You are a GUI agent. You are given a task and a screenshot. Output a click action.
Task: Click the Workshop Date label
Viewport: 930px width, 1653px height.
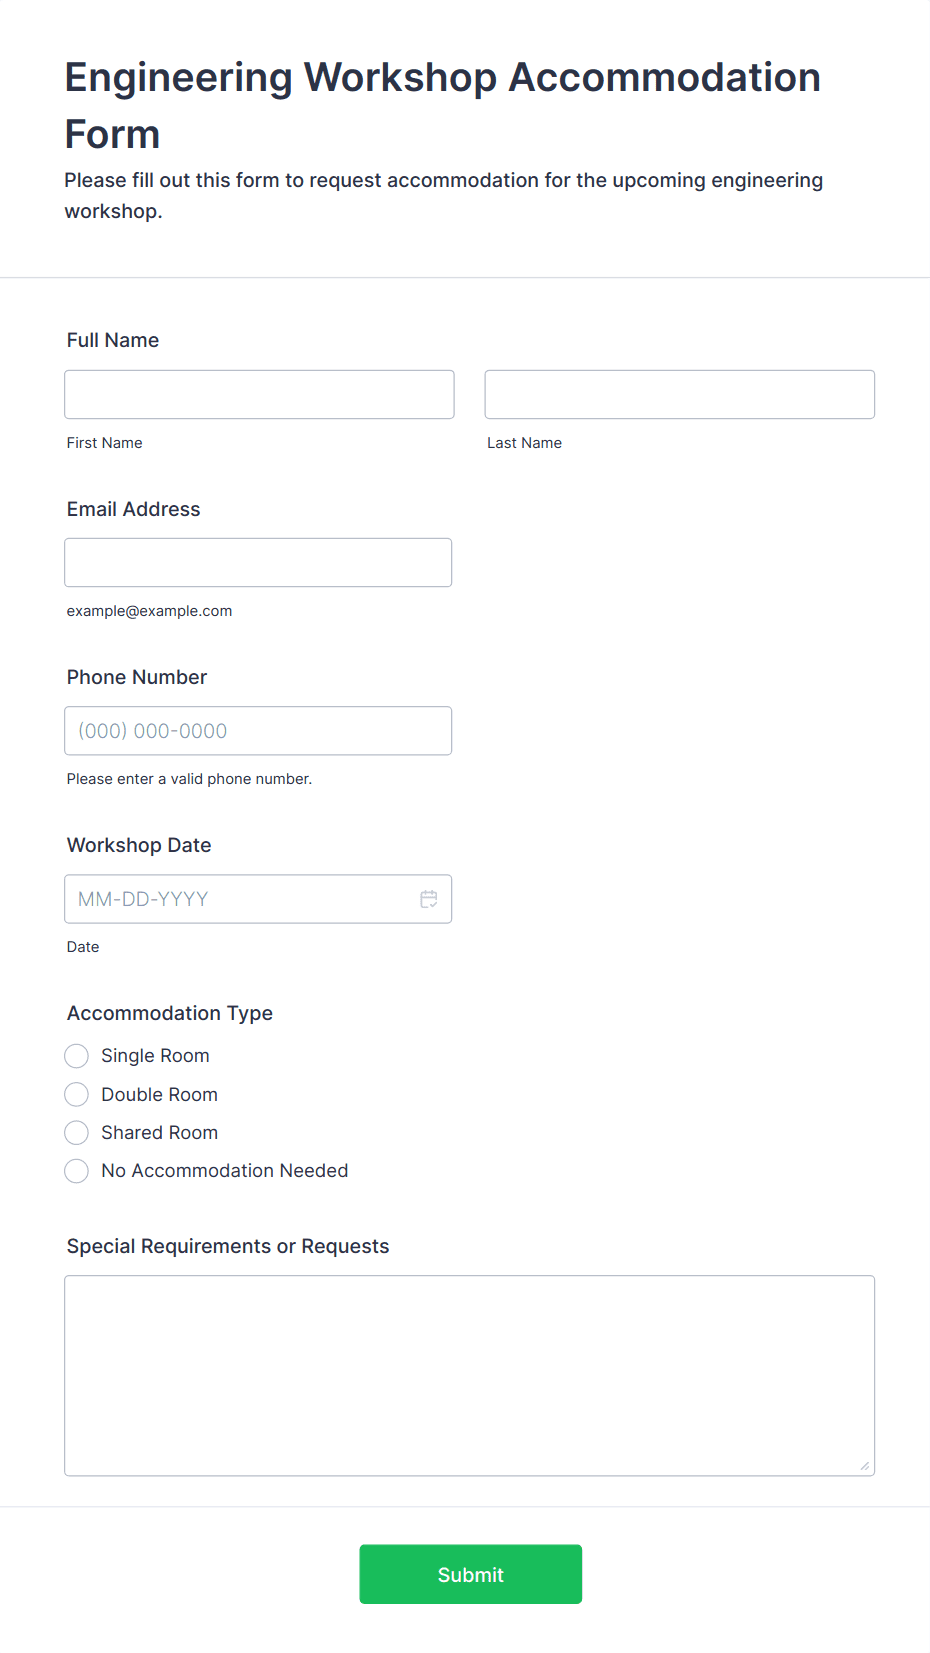139,845
